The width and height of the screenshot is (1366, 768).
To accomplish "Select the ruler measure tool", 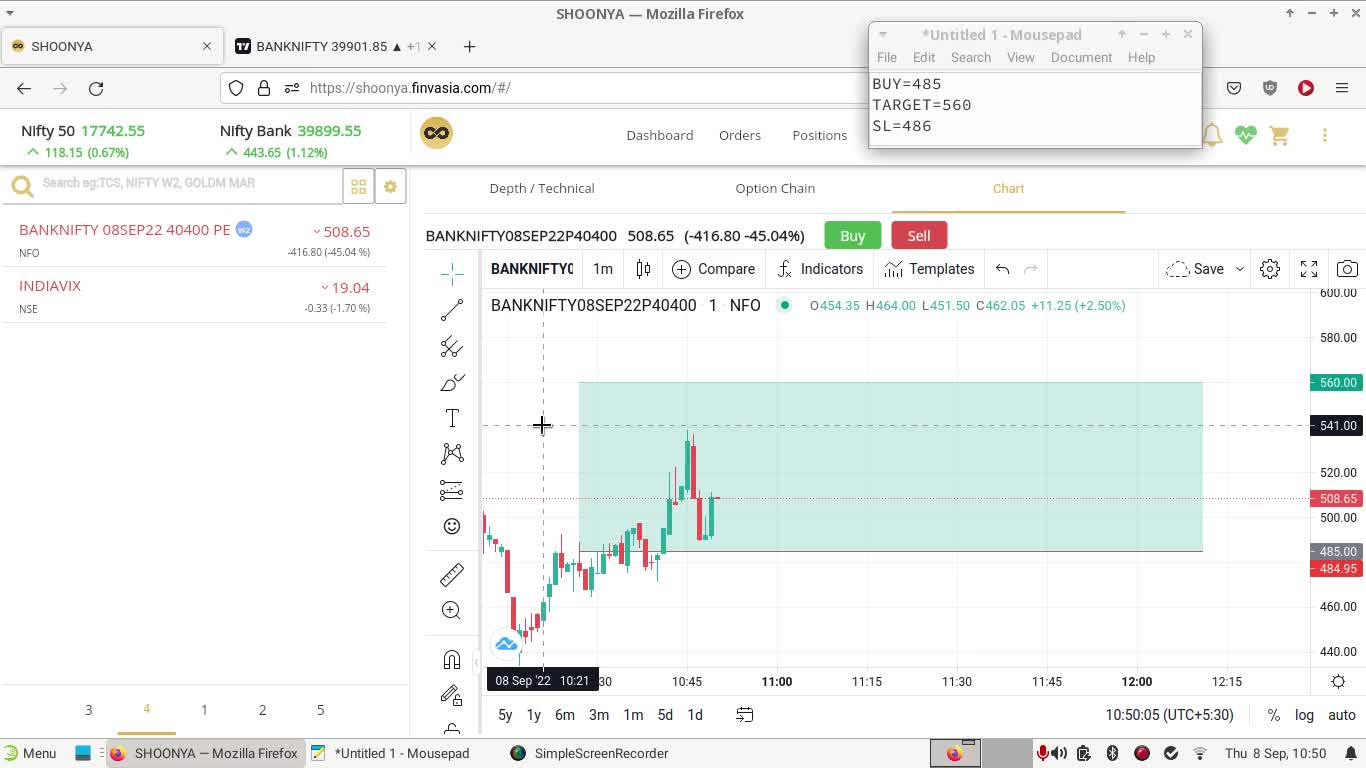I will tap(452, 575).
